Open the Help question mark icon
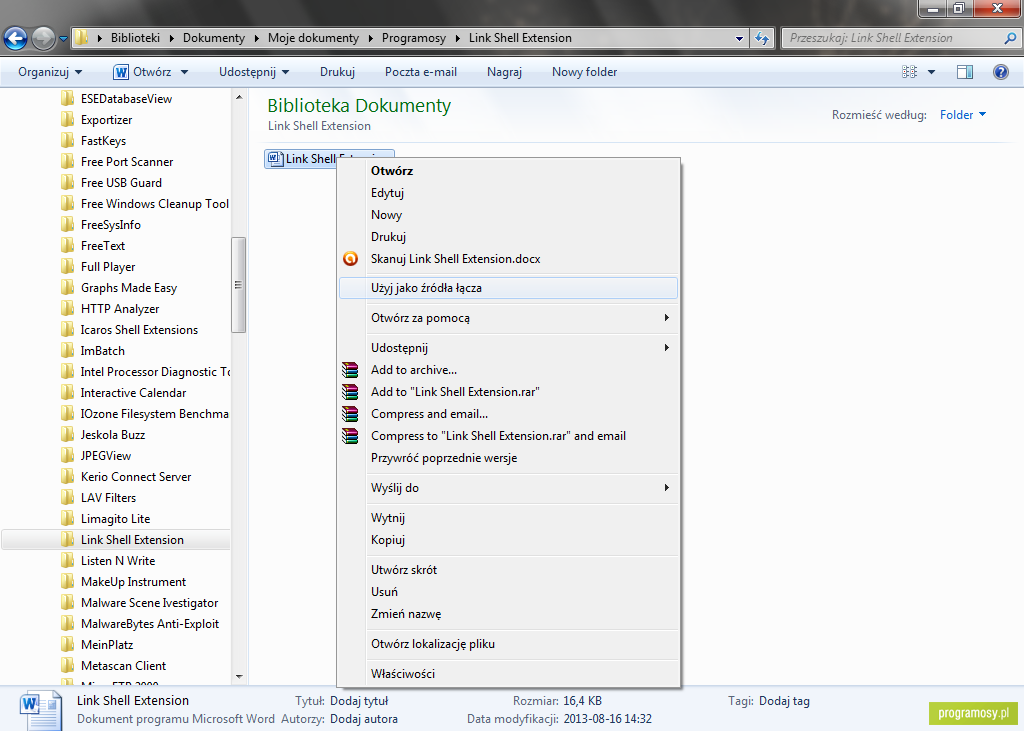The height and width of the screenshot is (731, 1024). click(x=1000, y=72)
